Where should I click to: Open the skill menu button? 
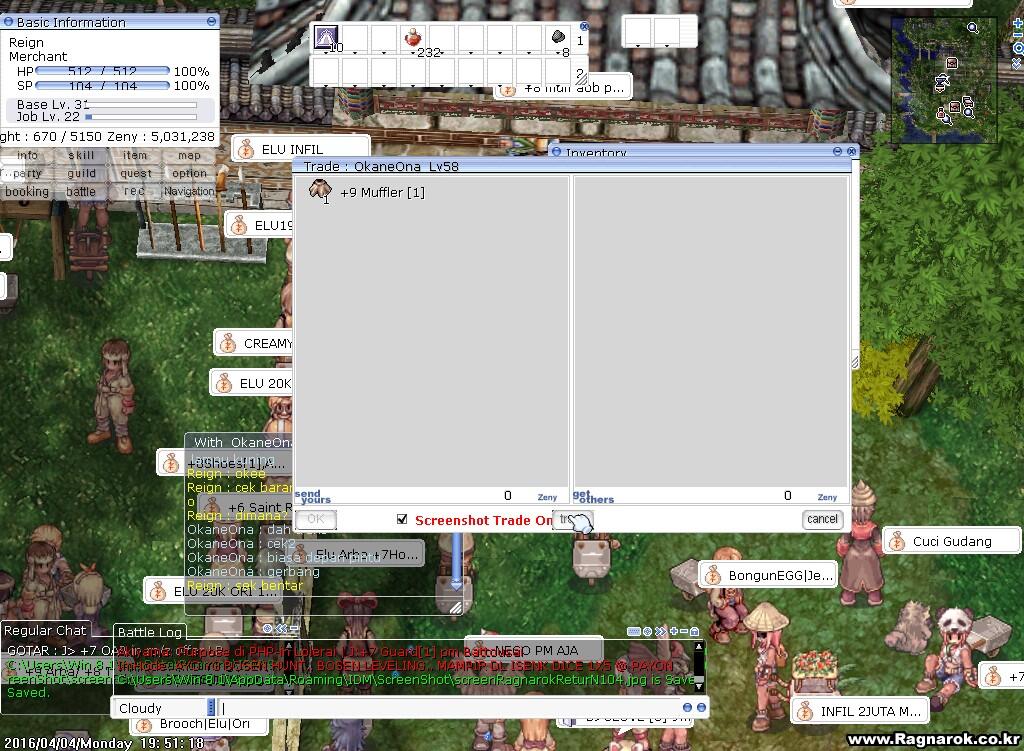pos(81,155)
